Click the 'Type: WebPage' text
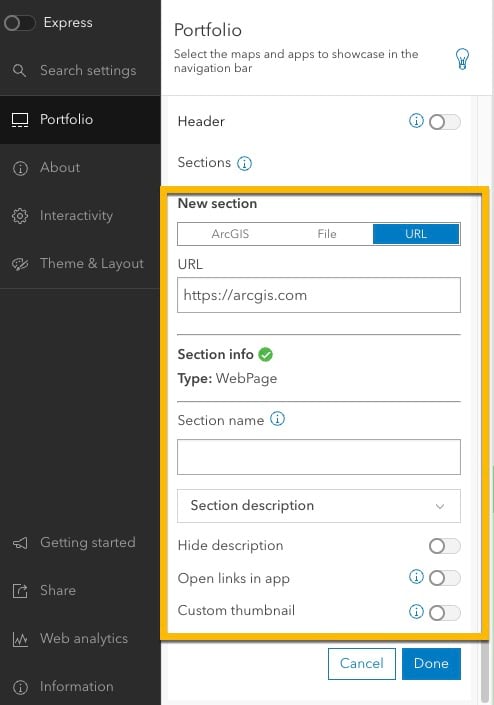This screenshot has height=705, width=494. 227,379
